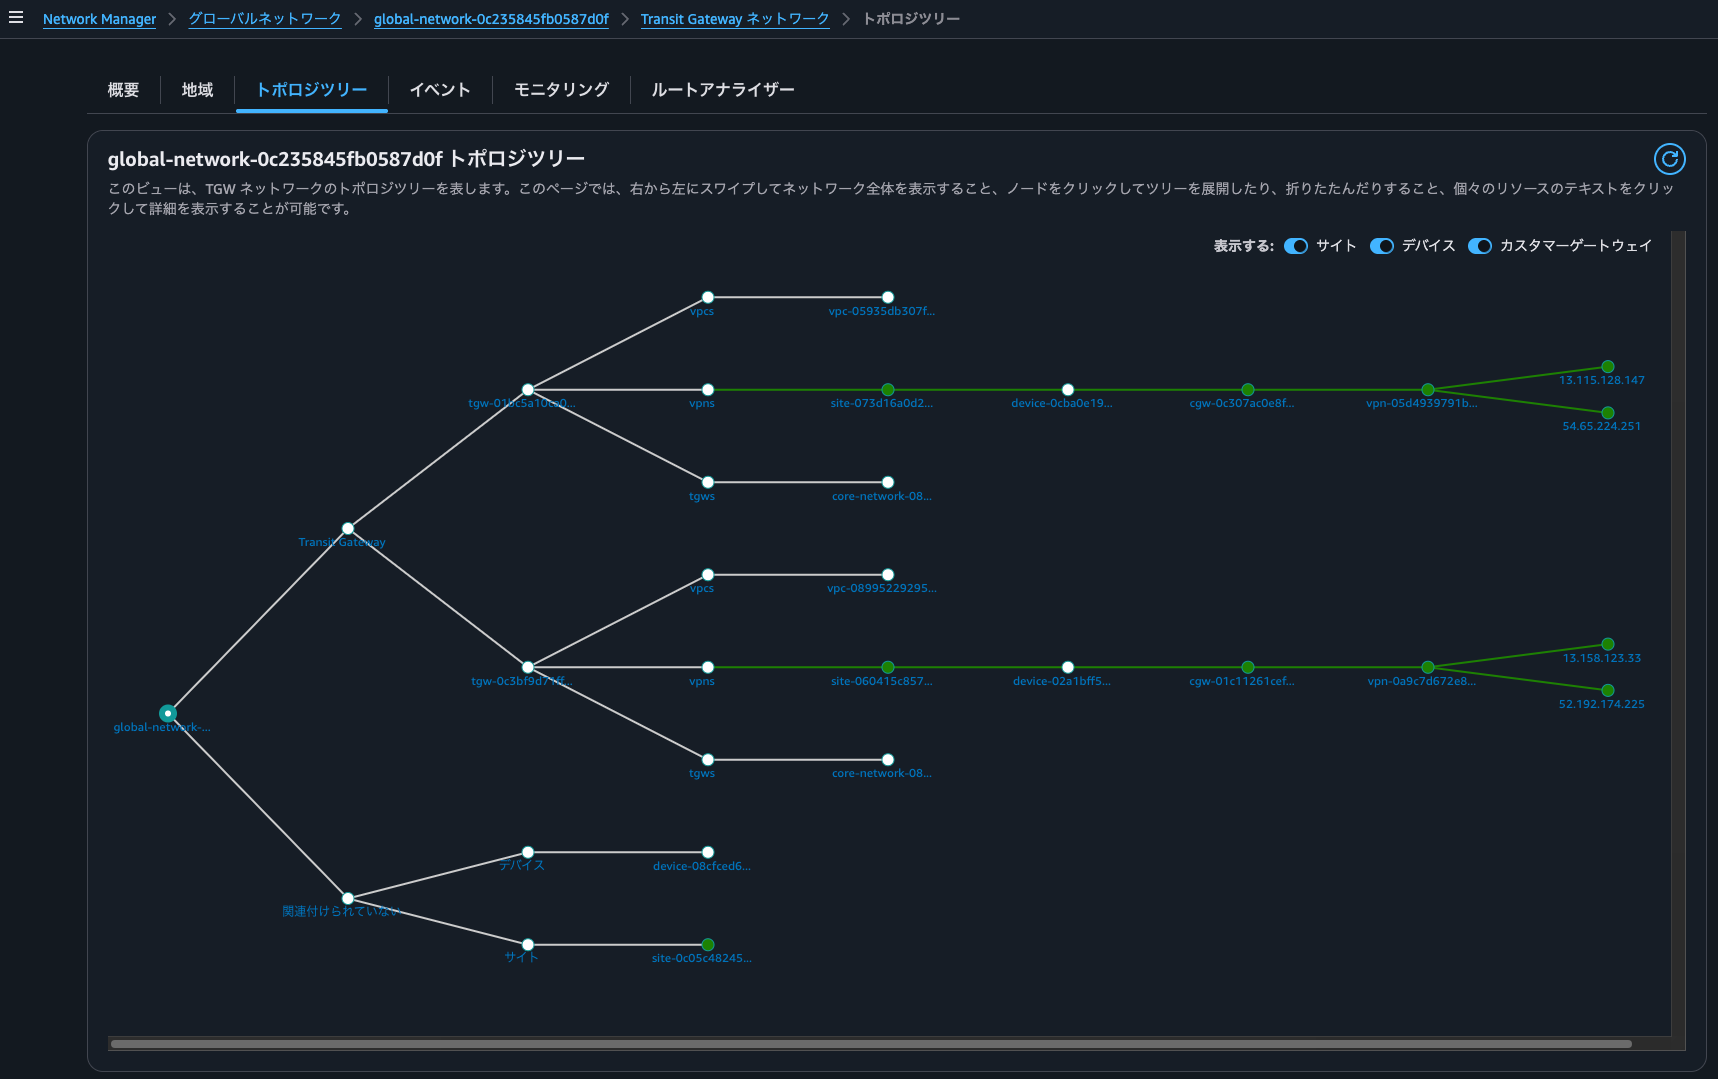Collapse the デバイス tree node
This screenshot has width=1718, height=1079.
(528, 852)
